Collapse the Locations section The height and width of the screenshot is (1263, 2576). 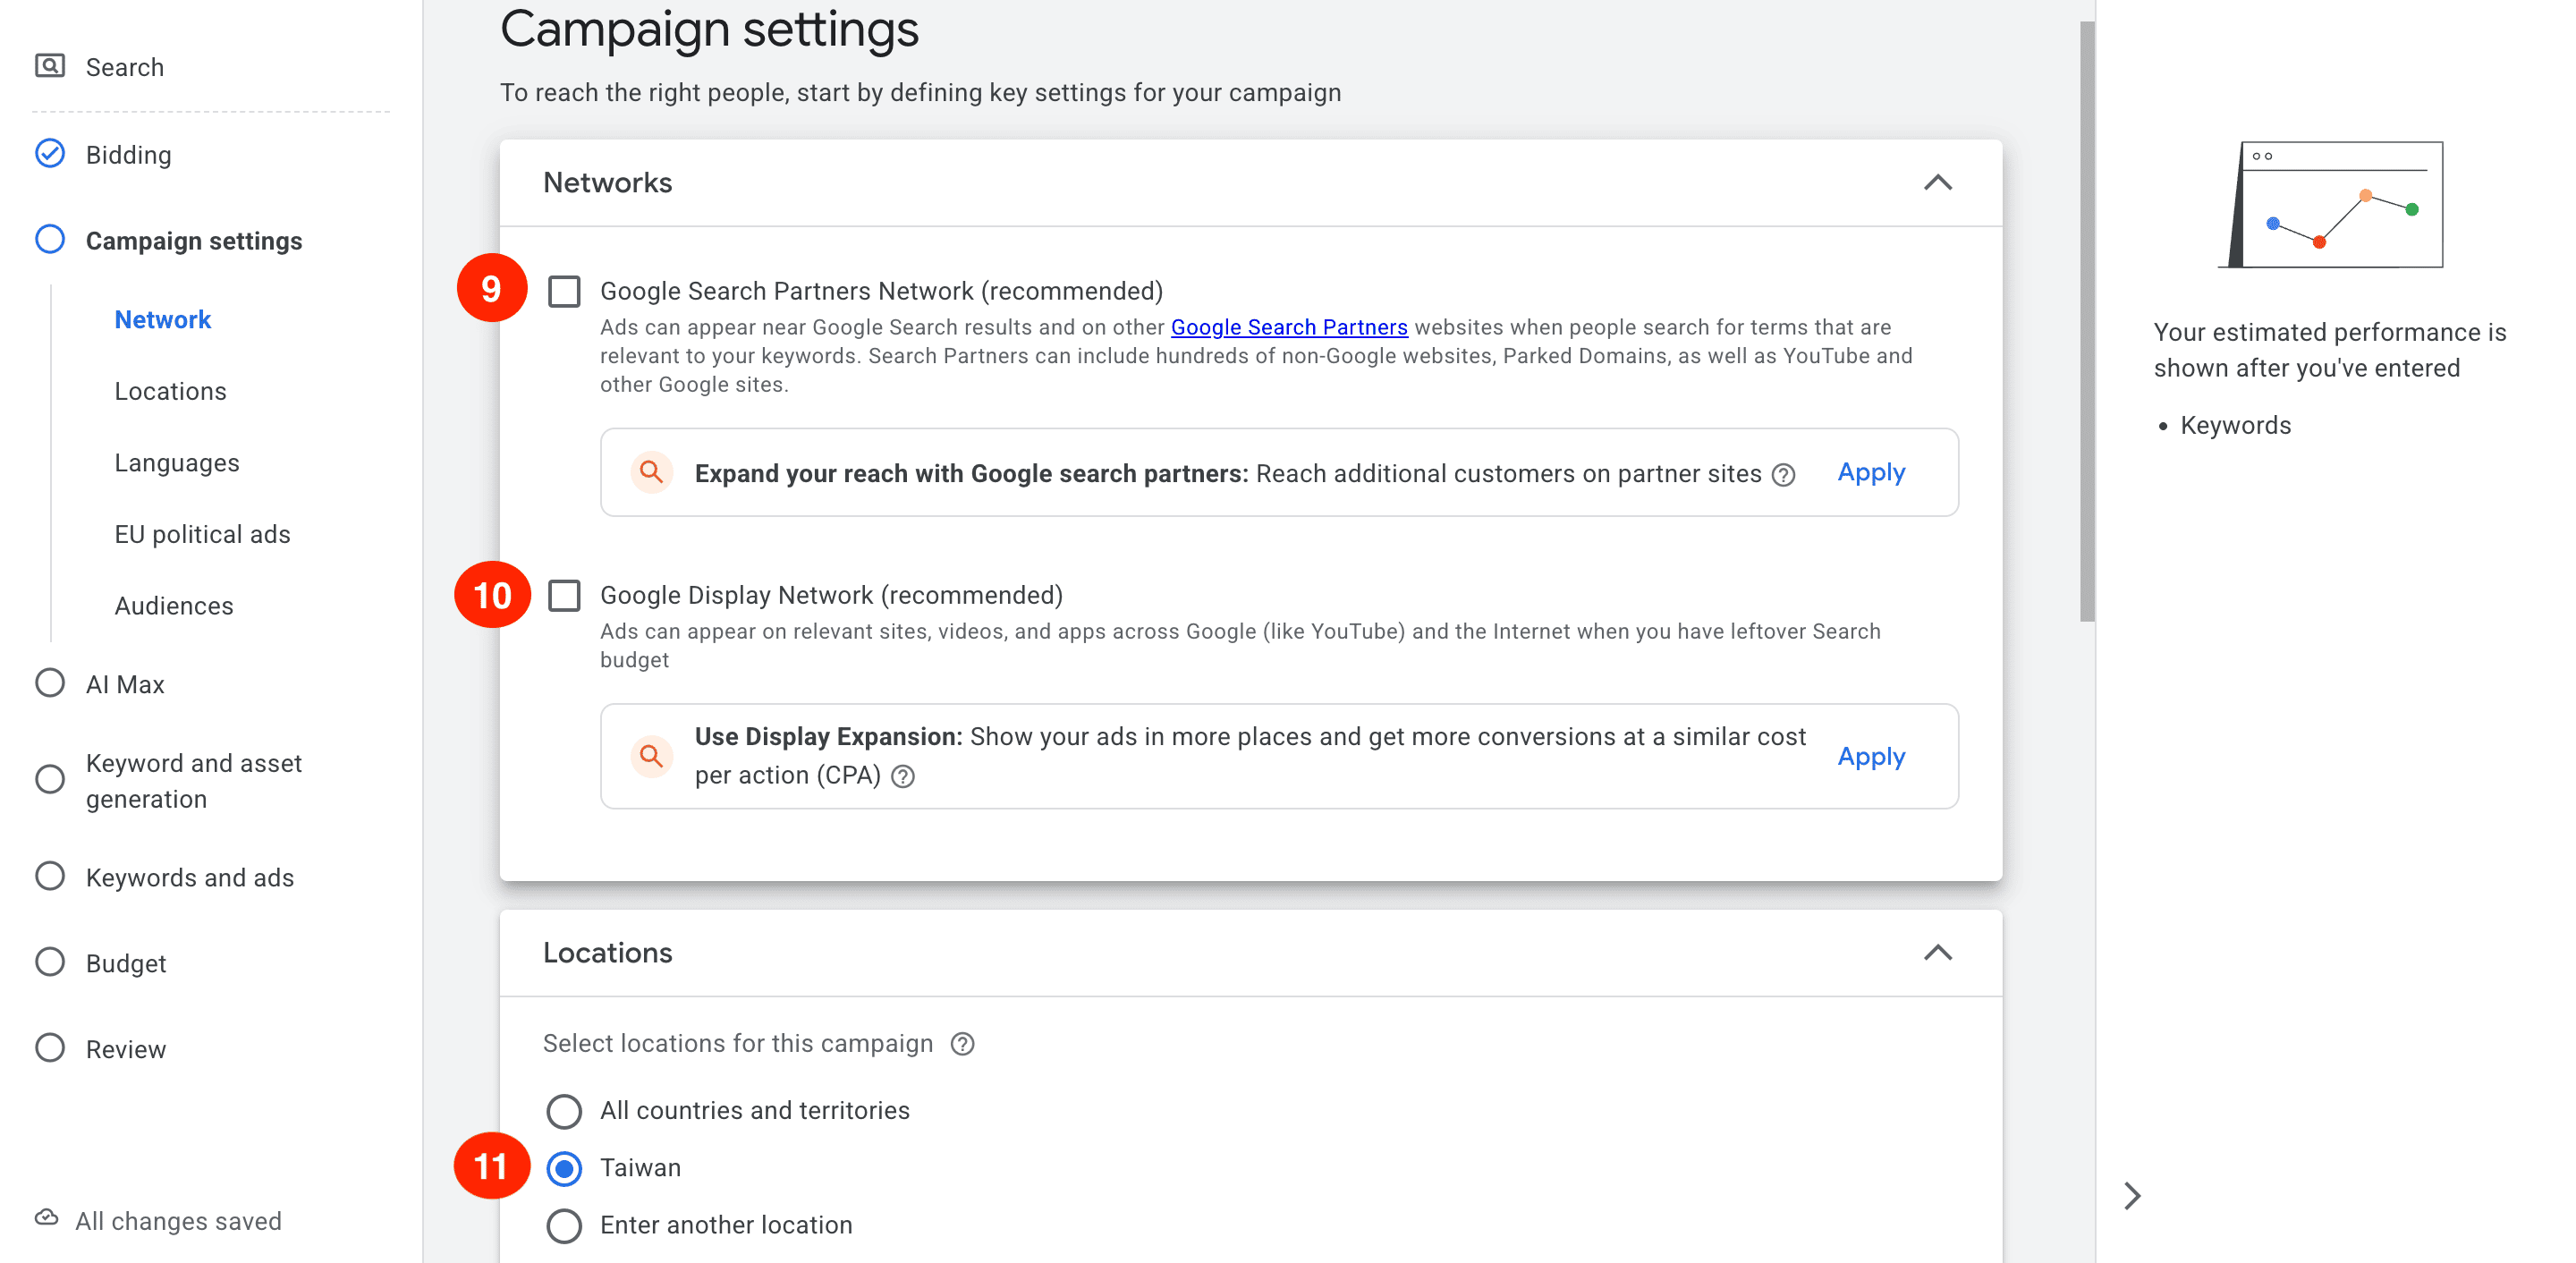[1938, 953]
